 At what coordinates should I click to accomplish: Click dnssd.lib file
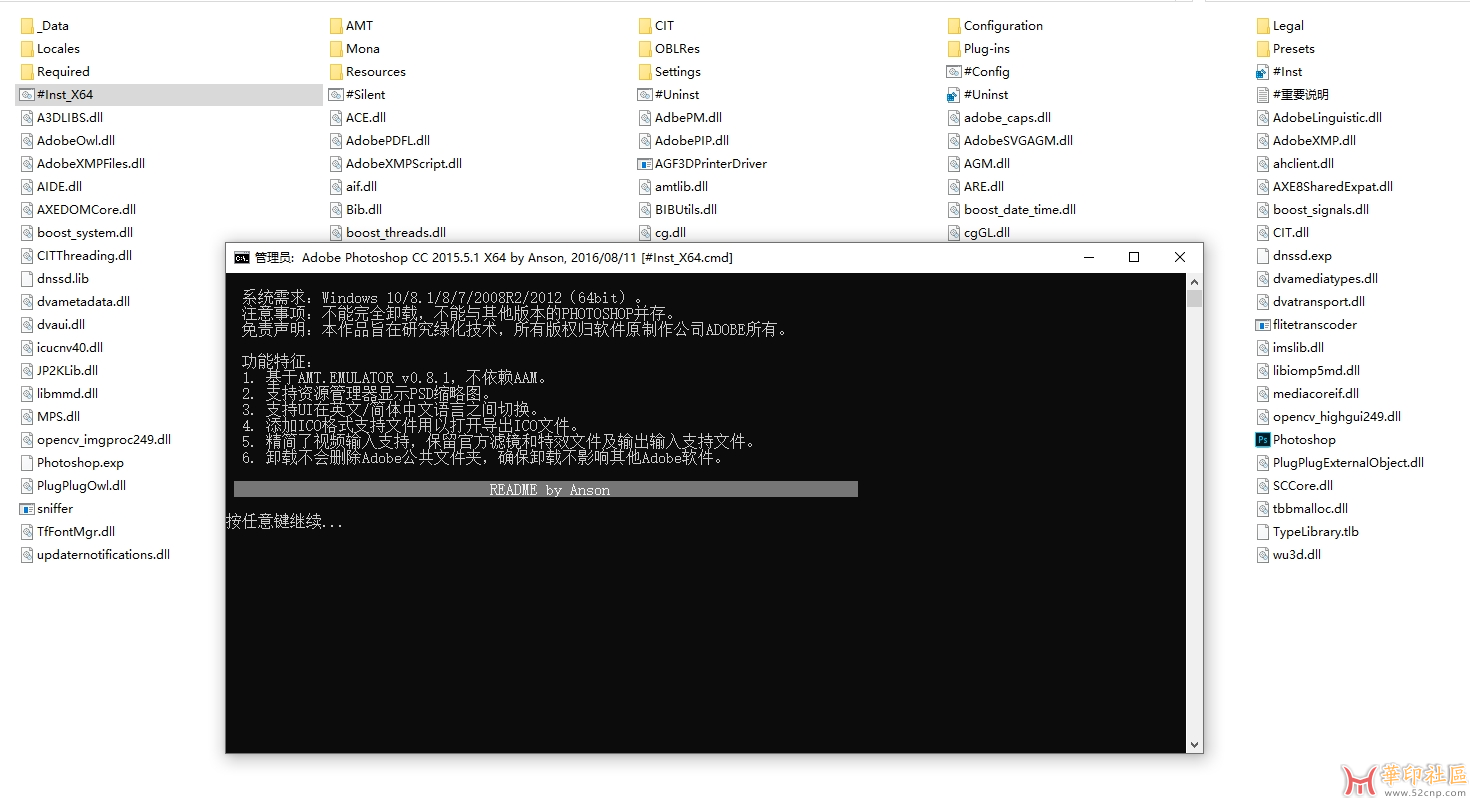[x=54, y=279]
